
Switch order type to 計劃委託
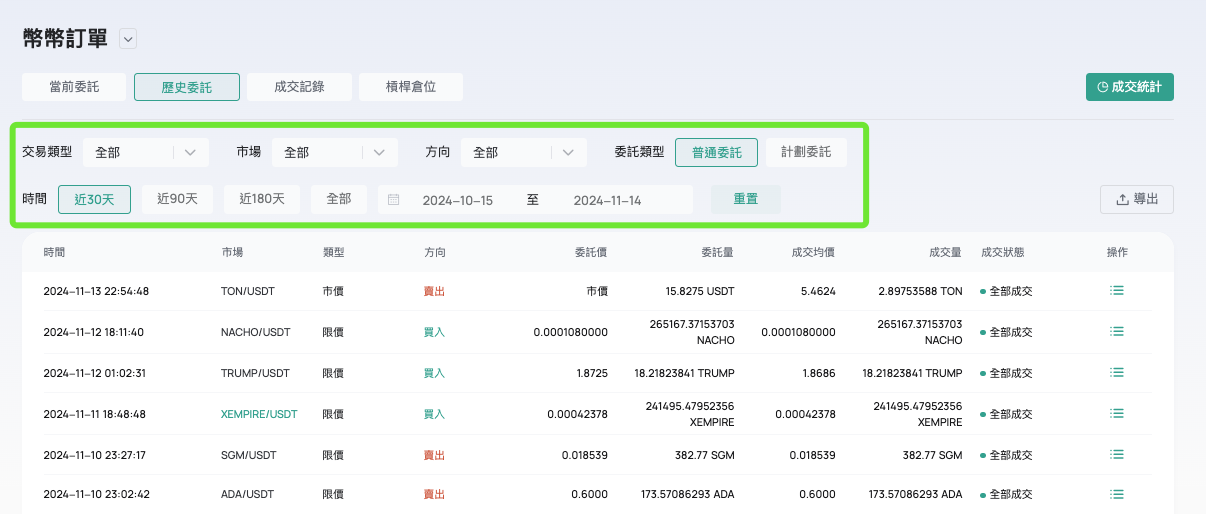coord(806,152)
